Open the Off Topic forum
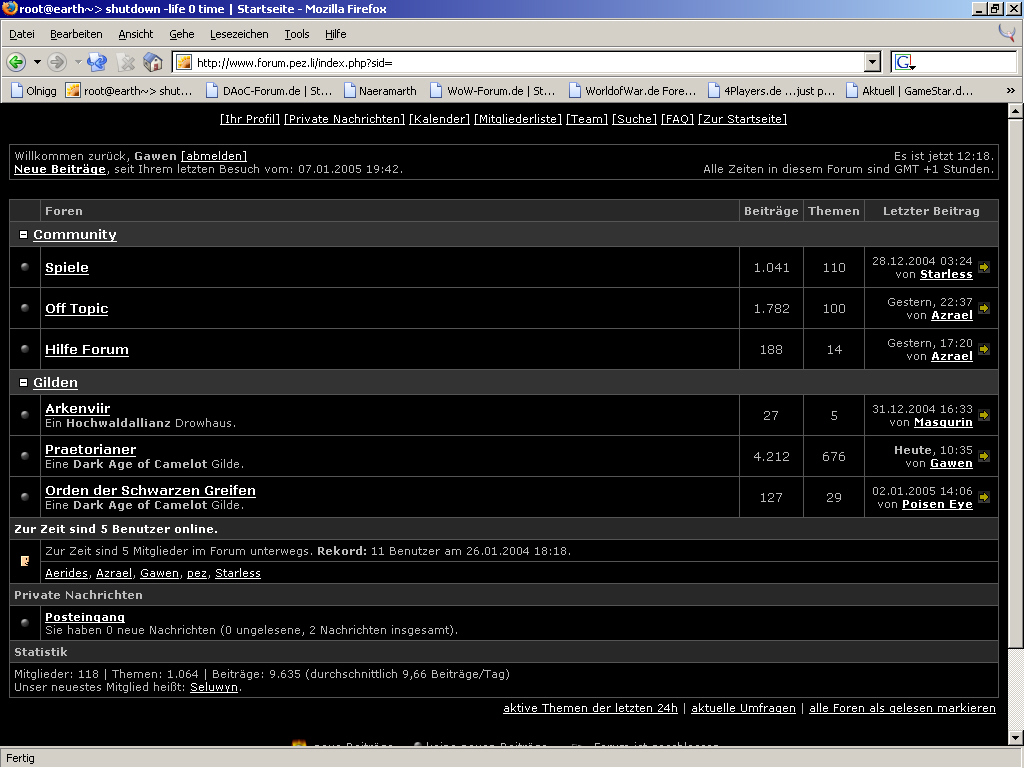This screenshot has height=768, width=1024. click(x=76, y=309)
